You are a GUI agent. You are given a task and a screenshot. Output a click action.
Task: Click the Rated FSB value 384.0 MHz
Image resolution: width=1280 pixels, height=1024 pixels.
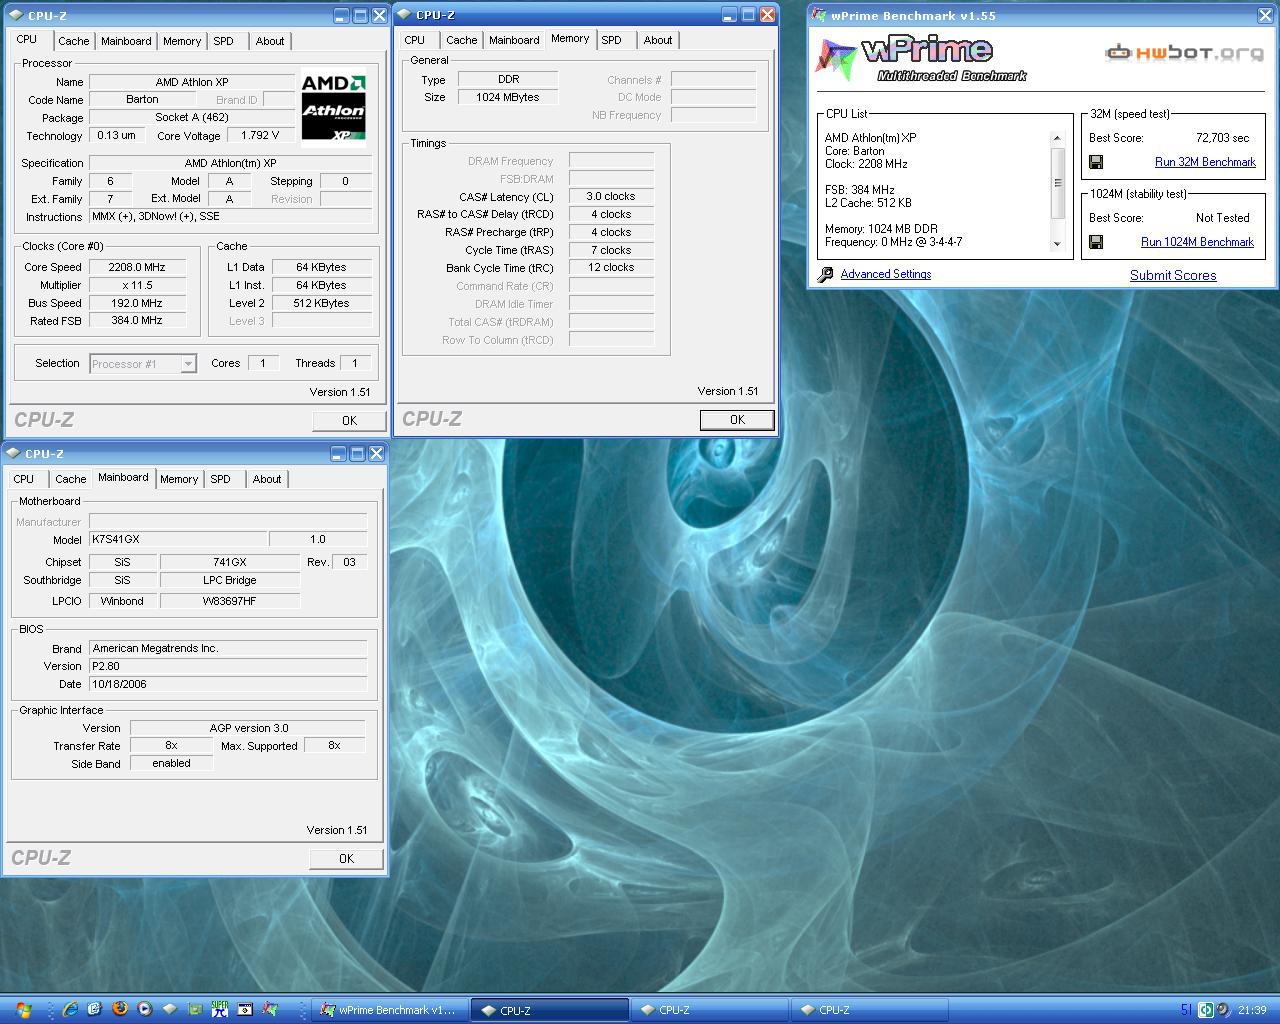click(x=138, y=321)
